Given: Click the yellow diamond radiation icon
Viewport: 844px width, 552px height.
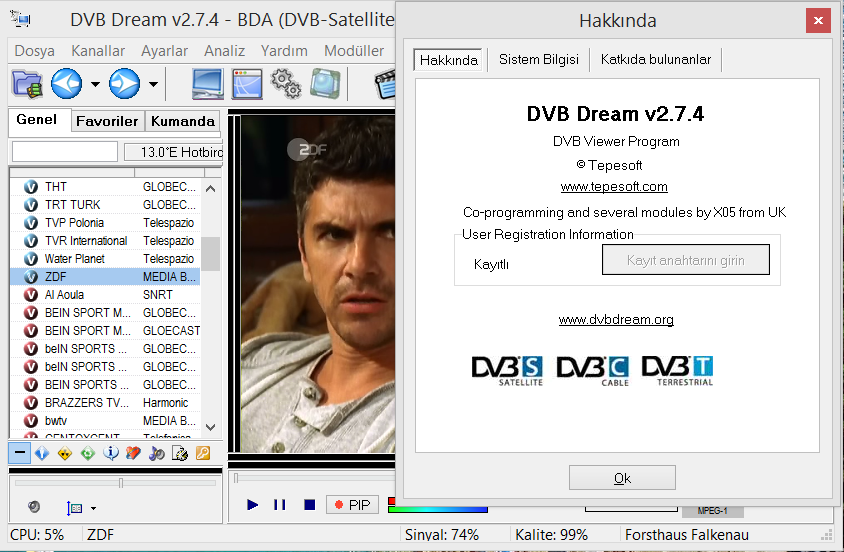Looking at the screenshot, I should [x=65, y=454].
